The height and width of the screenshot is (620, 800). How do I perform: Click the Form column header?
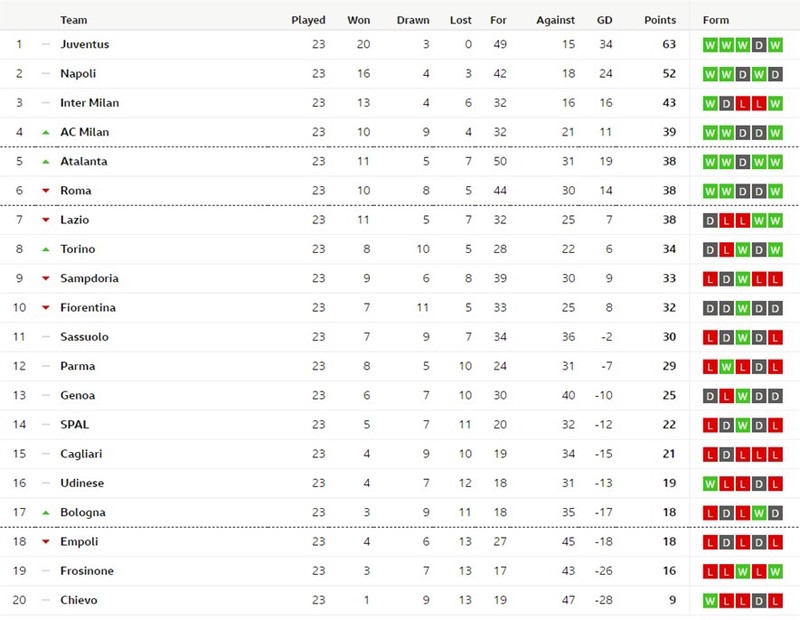click(x=716, y=20)
